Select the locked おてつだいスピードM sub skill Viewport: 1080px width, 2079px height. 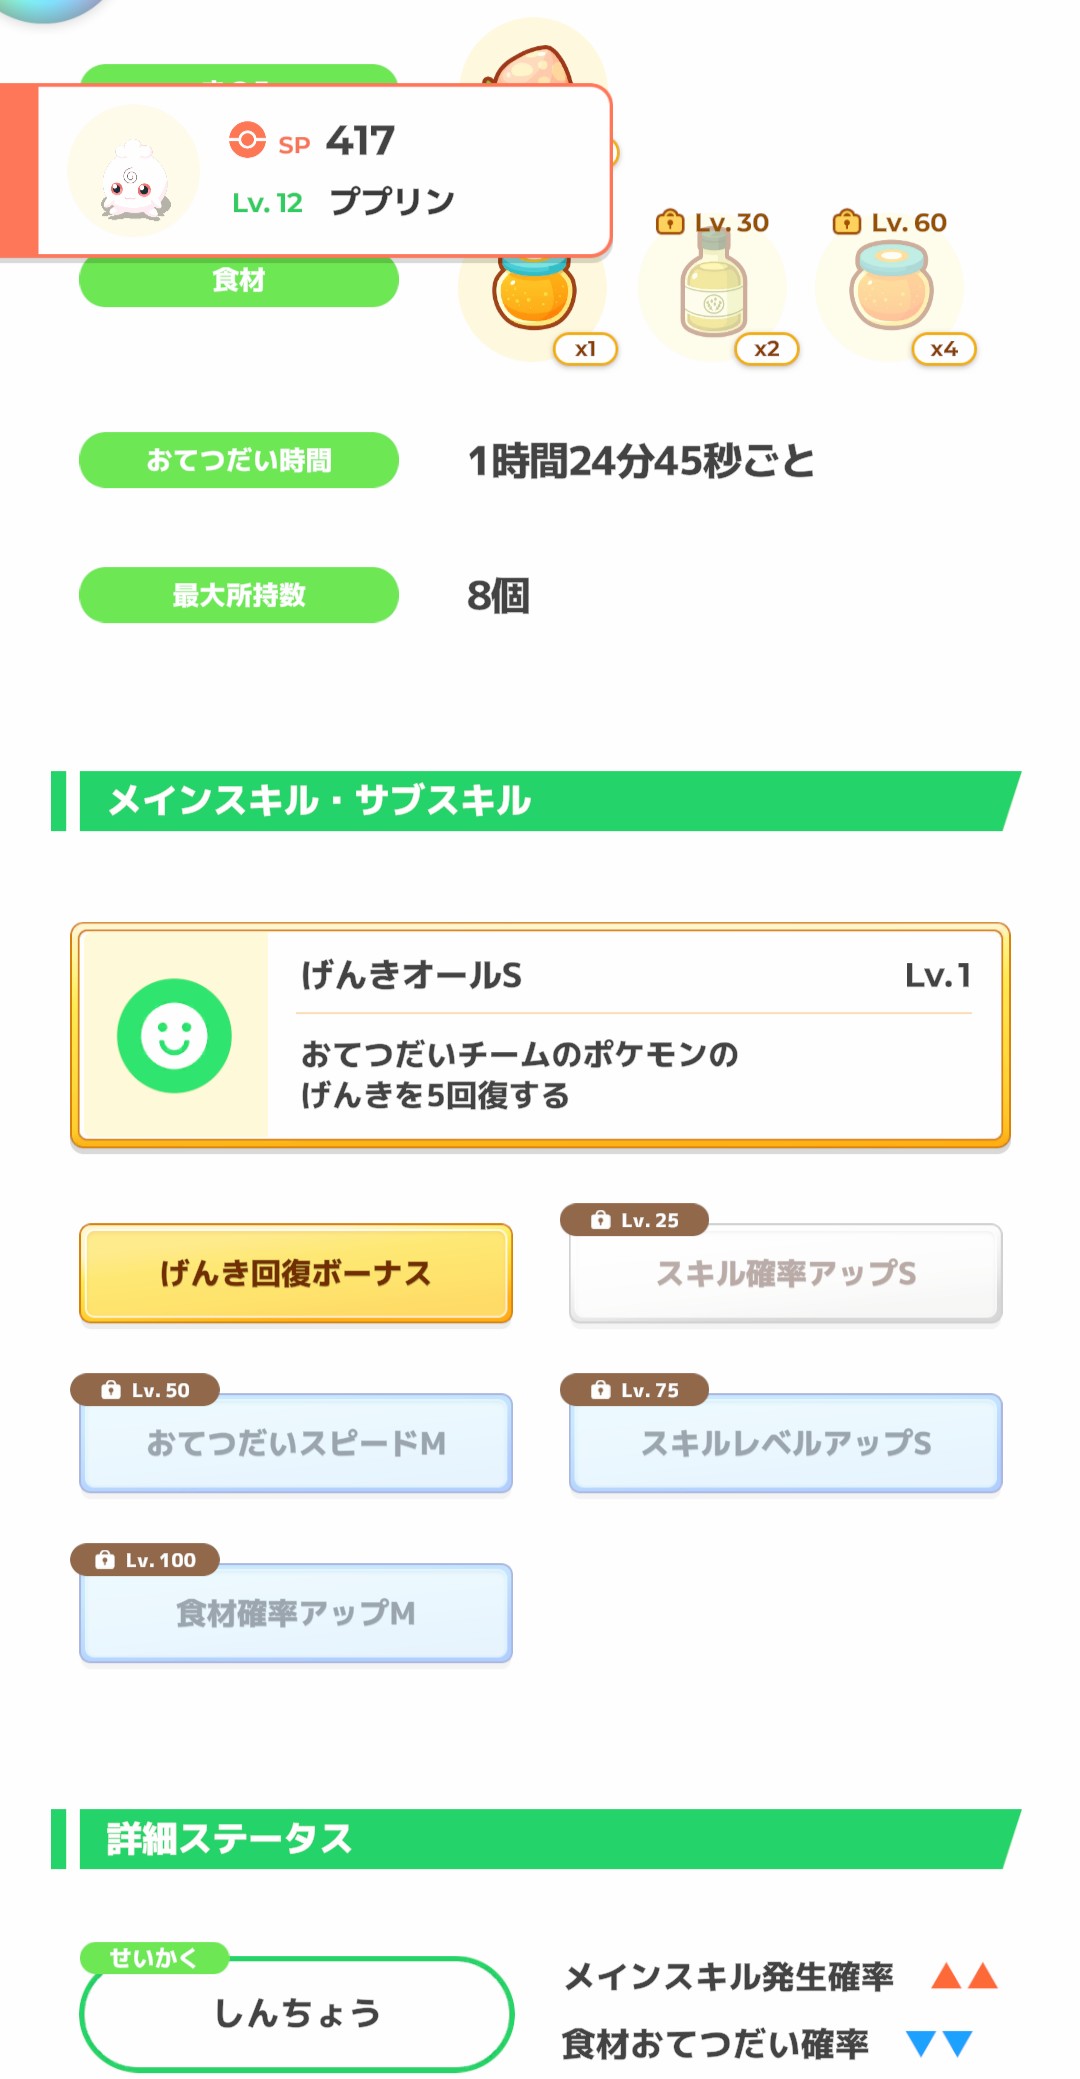click(296, 1443)
